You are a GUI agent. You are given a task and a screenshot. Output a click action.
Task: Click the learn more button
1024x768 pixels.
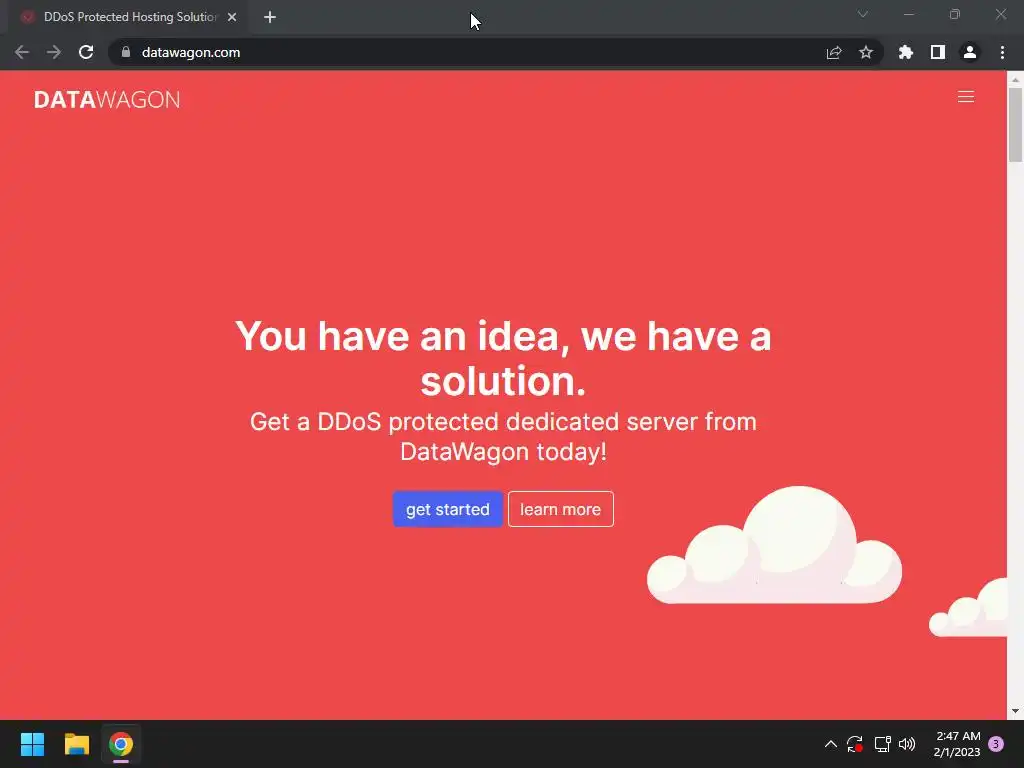pyautogui.click(x=560, y=509)
